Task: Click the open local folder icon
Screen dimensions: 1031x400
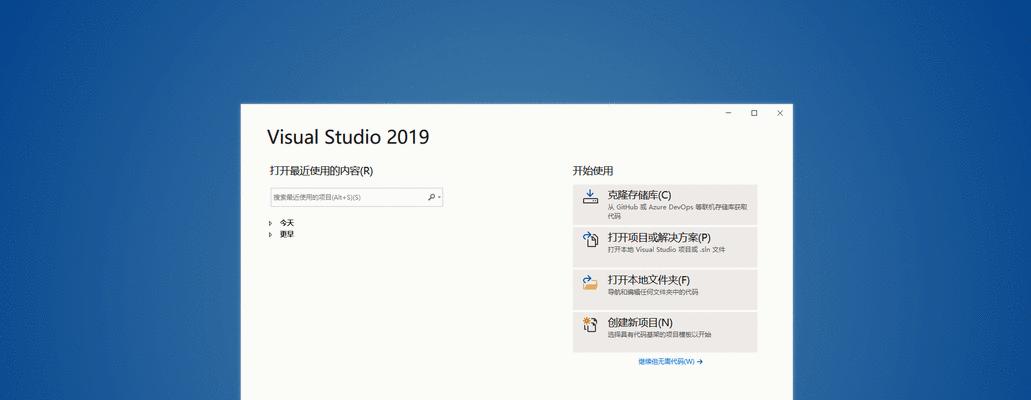Action: click(590, 282)
